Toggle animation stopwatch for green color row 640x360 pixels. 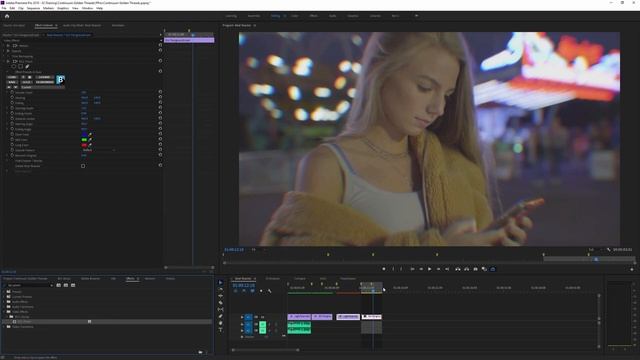pyautogui.click(x=12, y=140)
